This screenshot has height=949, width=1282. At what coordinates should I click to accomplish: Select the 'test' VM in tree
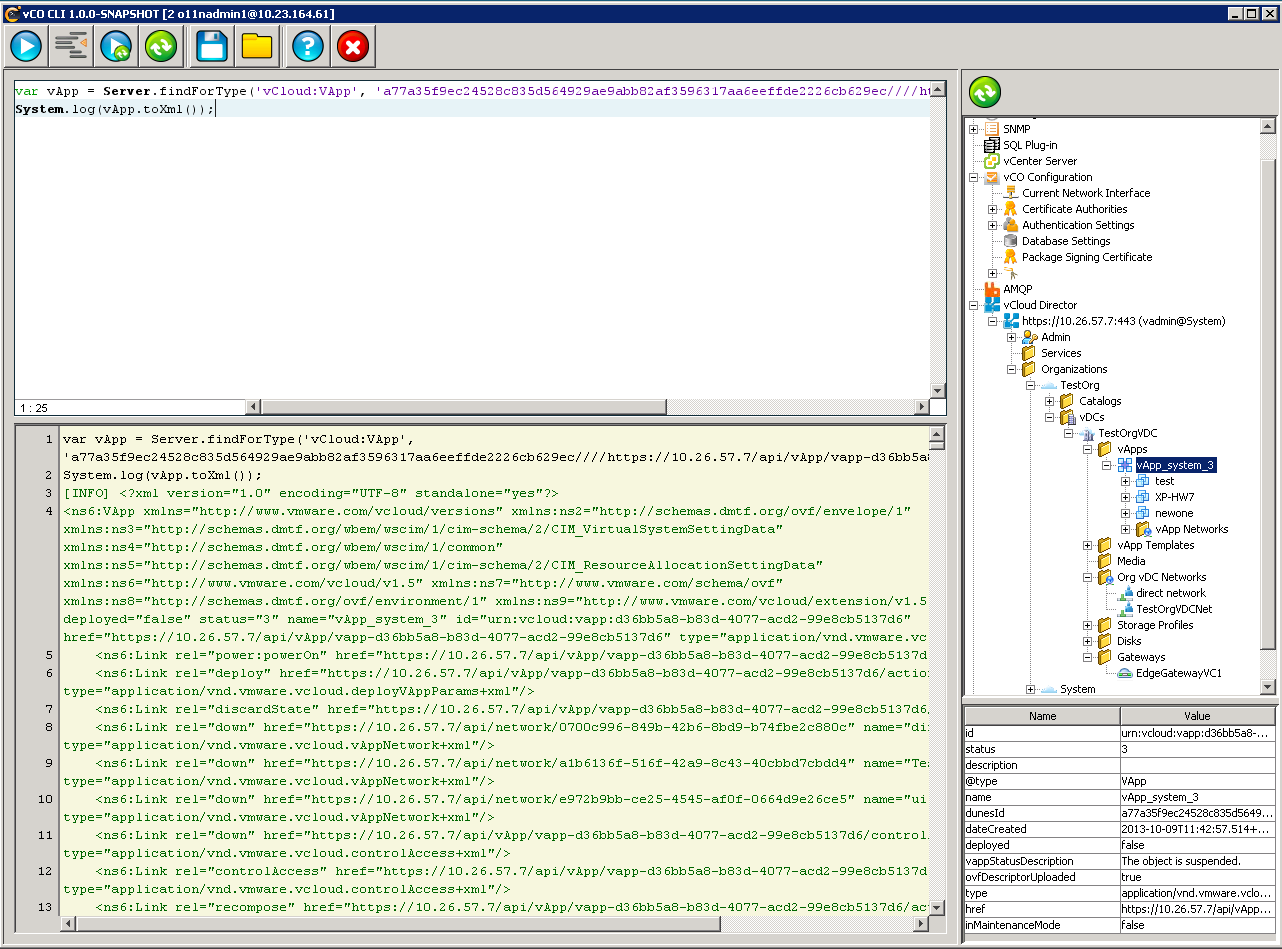coord(1164,481)
